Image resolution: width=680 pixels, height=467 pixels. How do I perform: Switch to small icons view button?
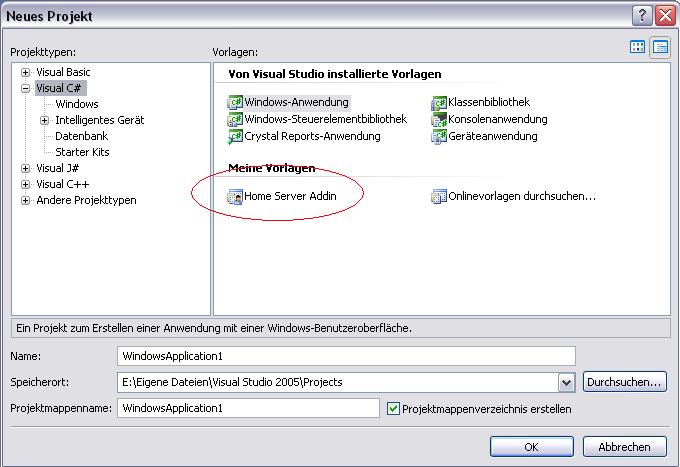click(660, 47)
